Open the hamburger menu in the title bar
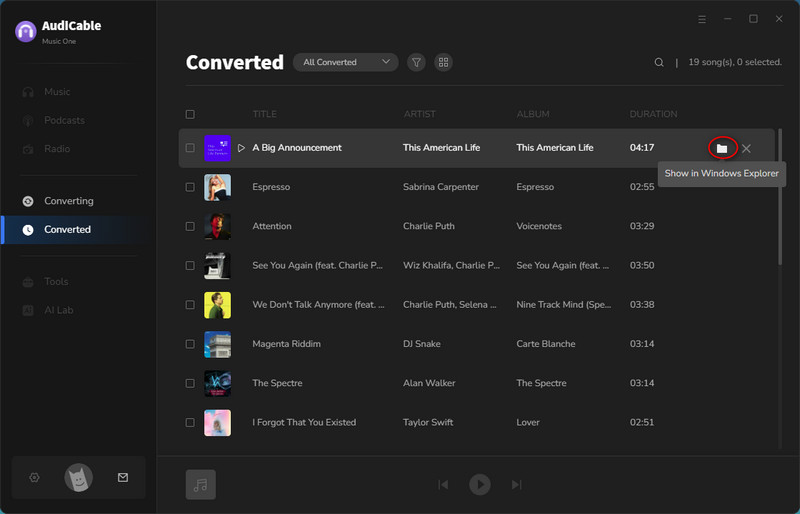This screenshot has width=800, height=514. [x=702, y=19]
